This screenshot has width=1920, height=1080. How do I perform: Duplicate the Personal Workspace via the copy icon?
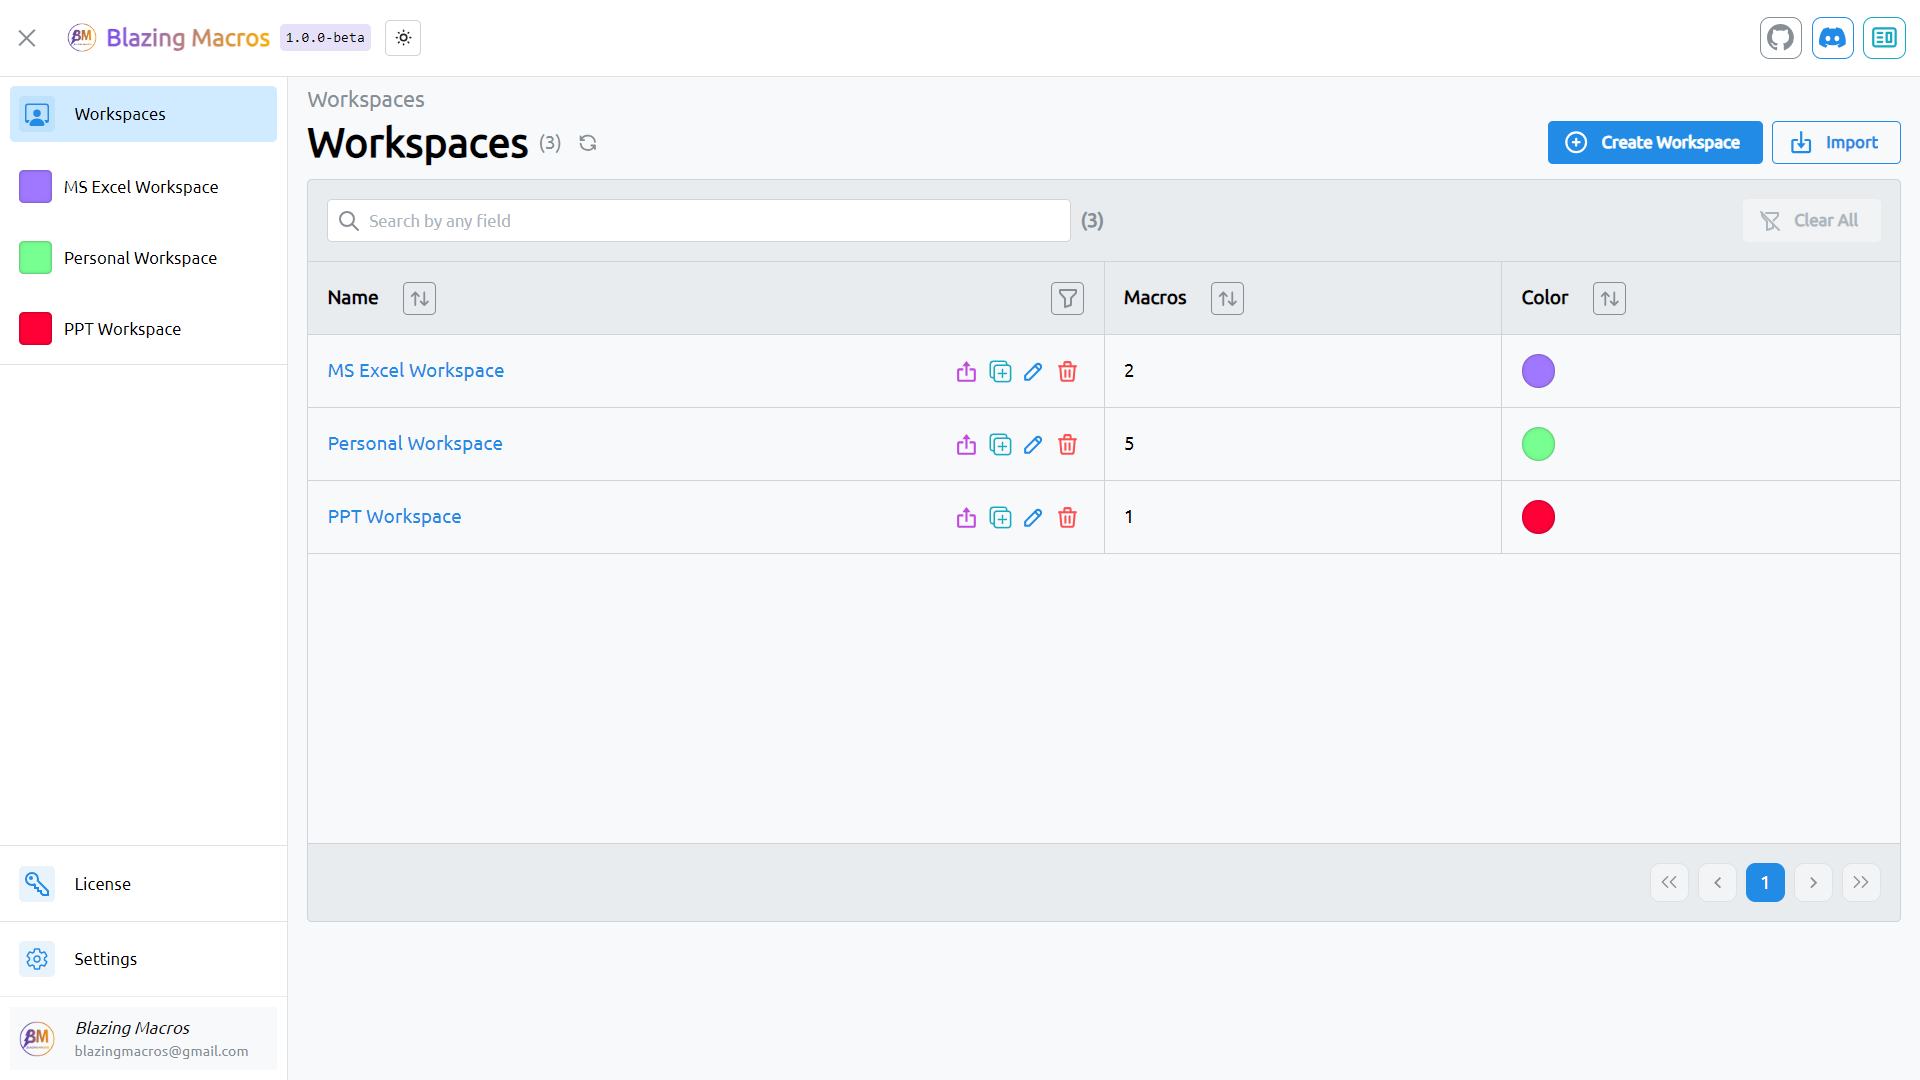(1000, 445)
